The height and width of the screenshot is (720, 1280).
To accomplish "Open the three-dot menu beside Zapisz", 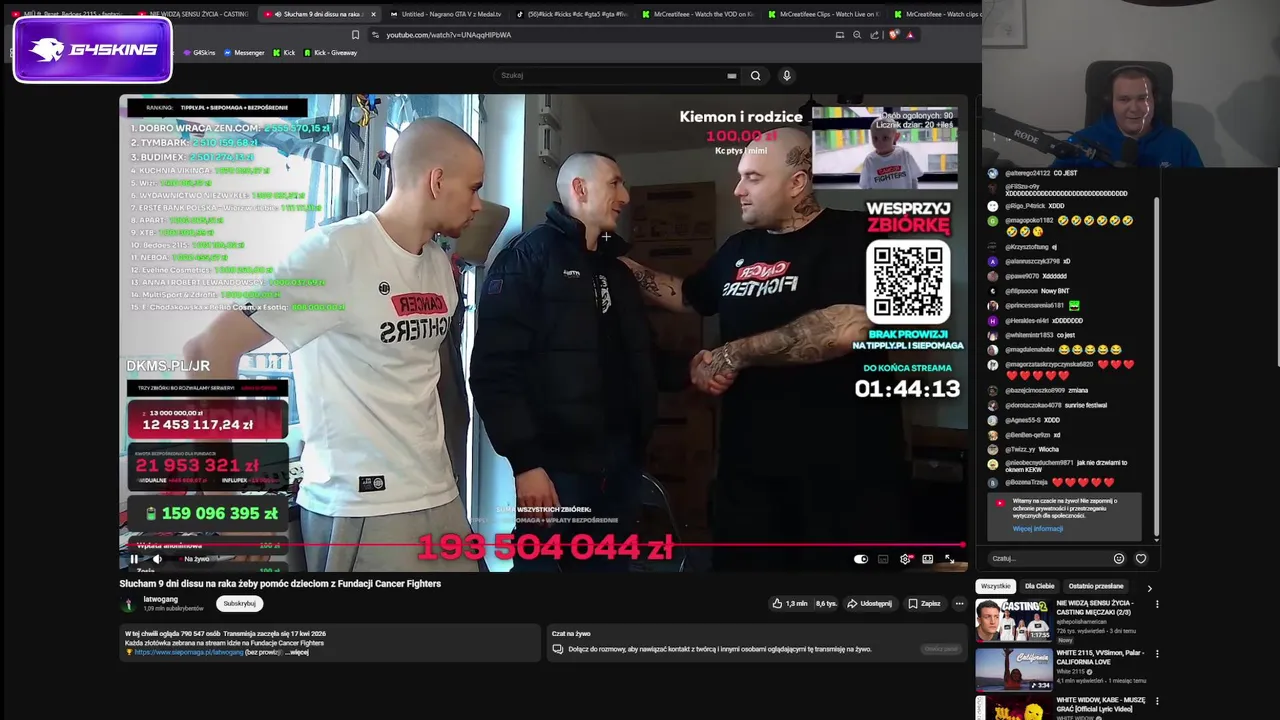I will tap(959, 603).
